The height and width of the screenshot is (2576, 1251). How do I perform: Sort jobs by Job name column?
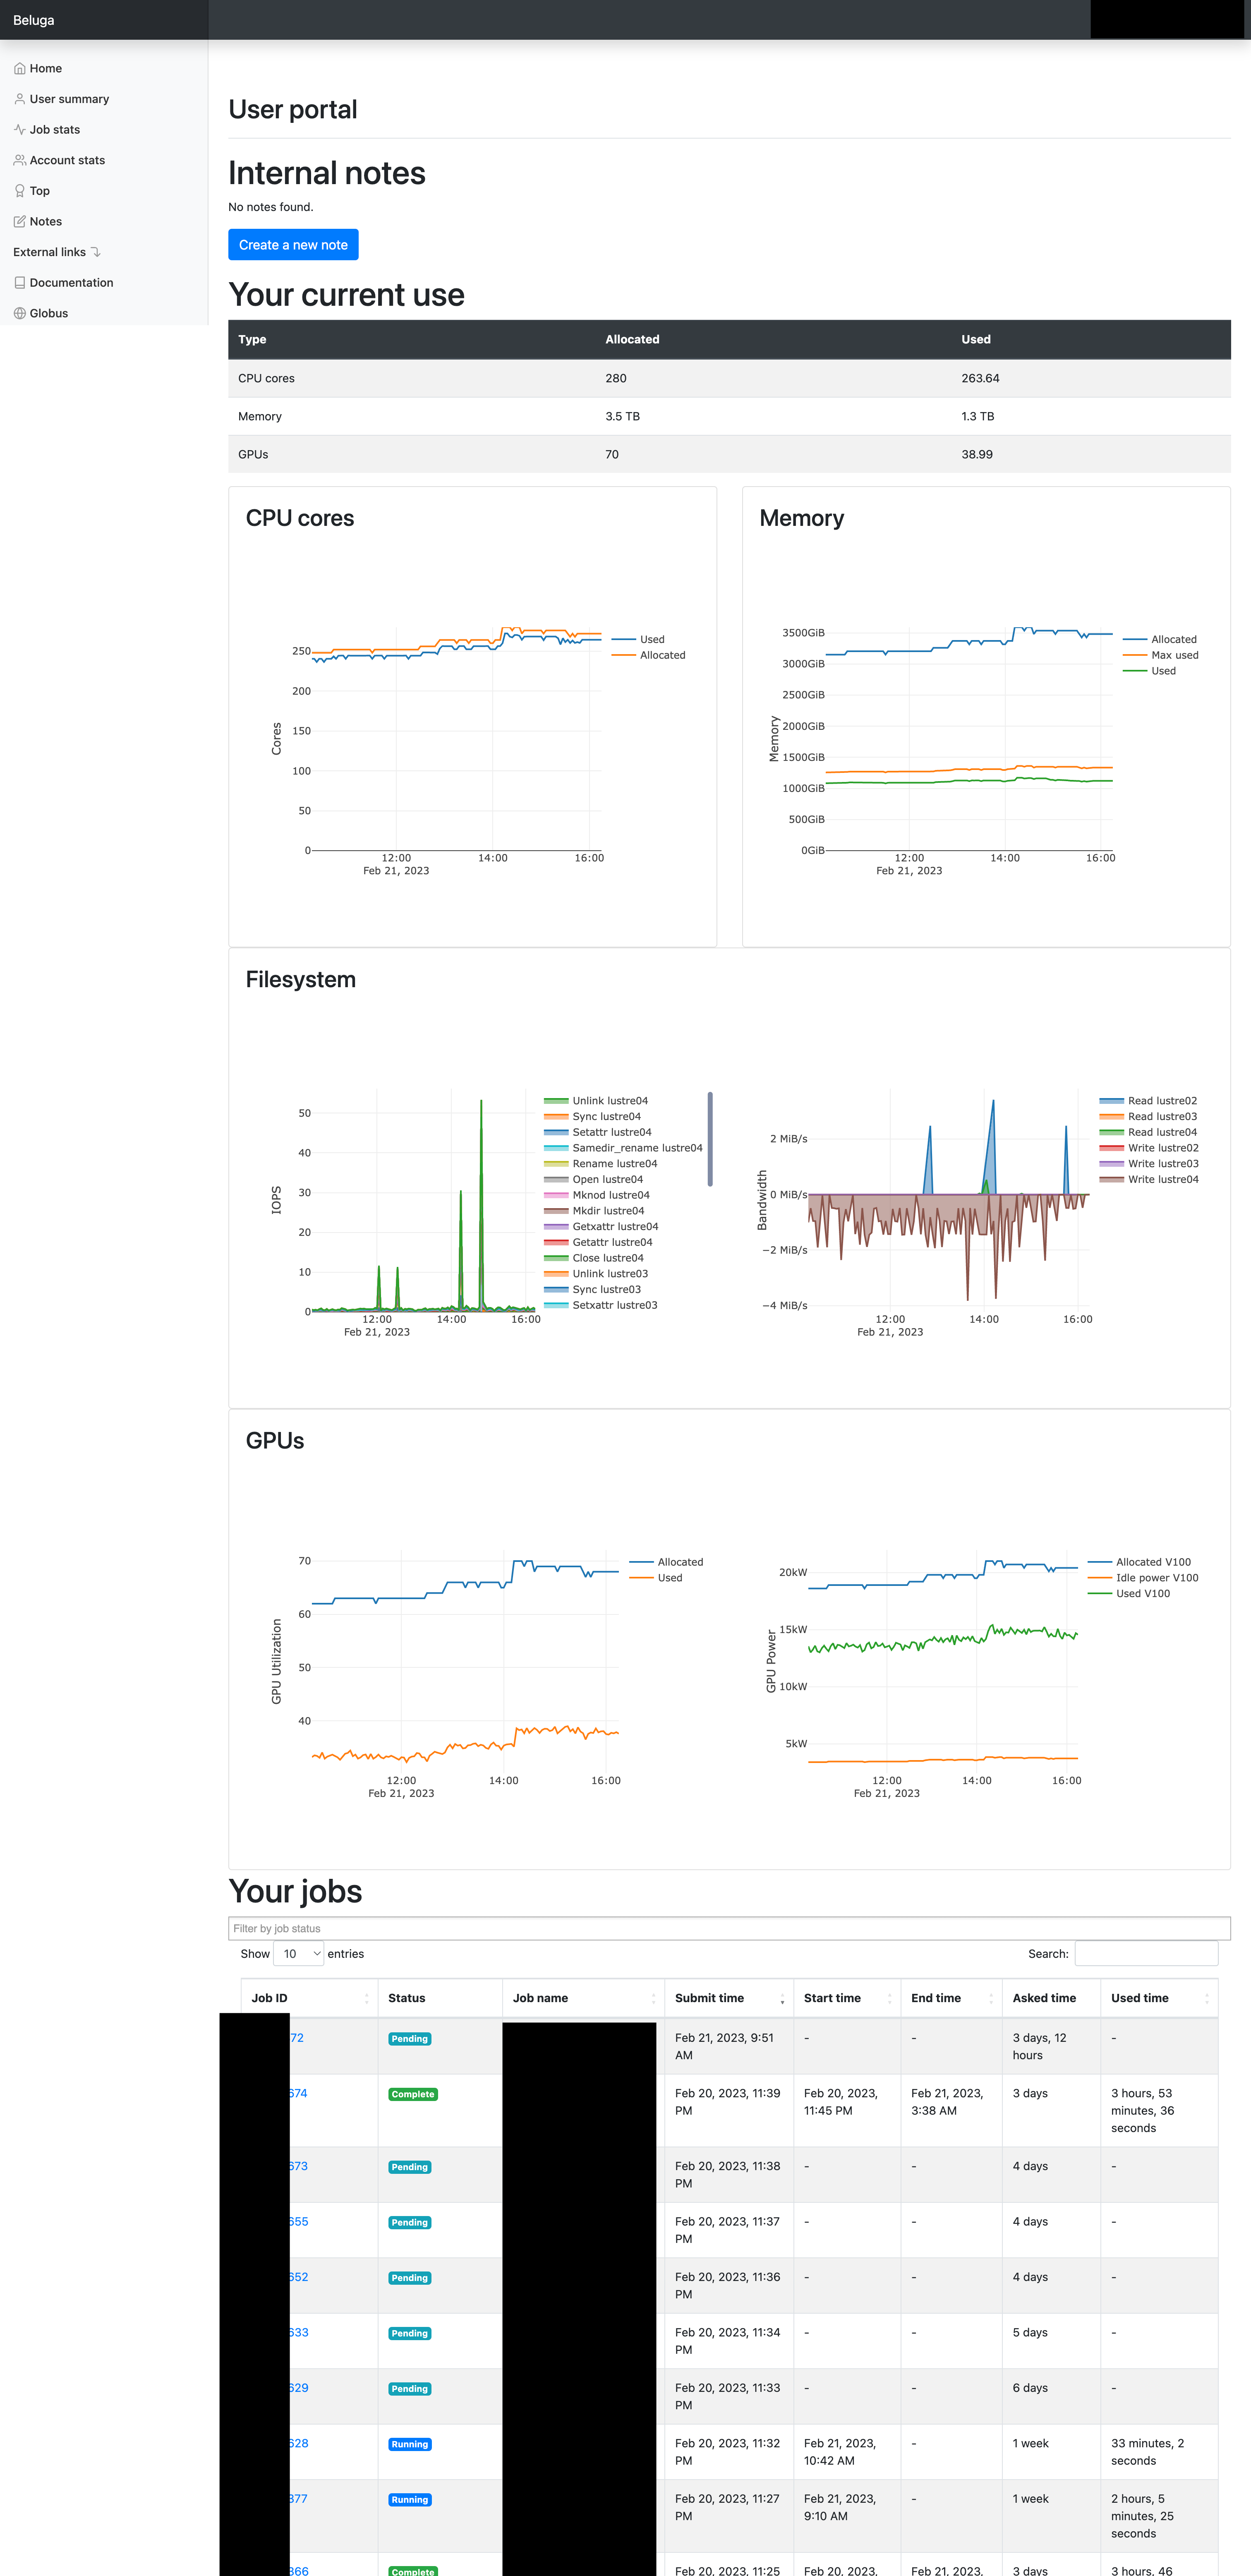coord(583,1998)
